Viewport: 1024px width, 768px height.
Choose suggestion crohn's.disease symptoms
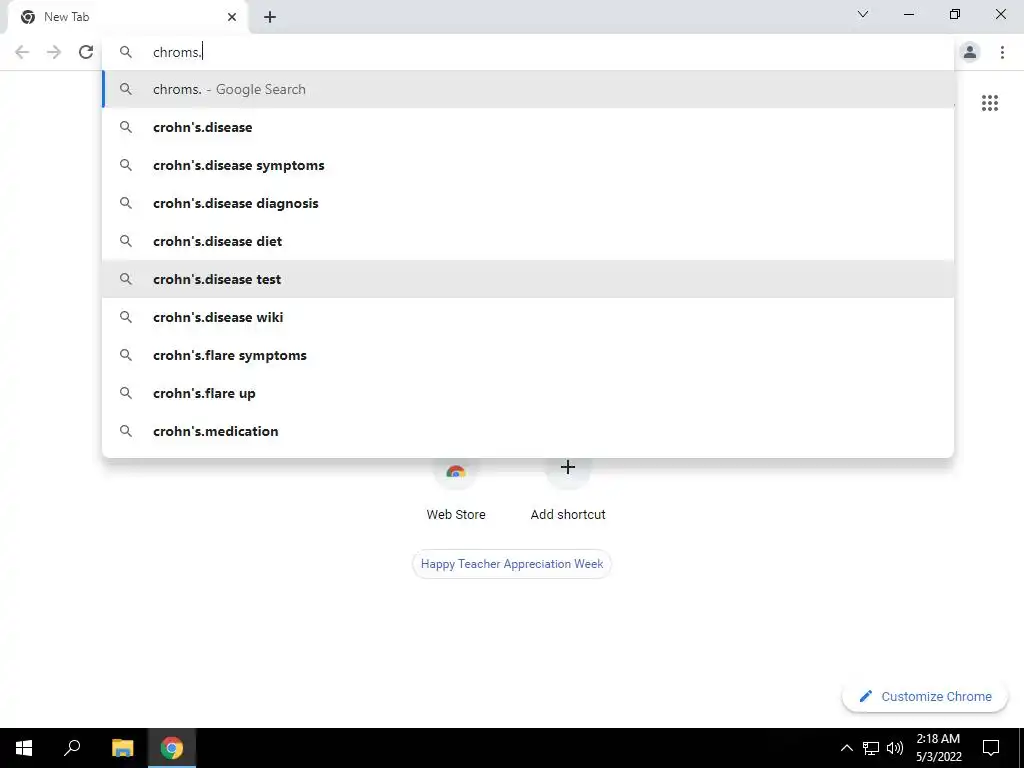pyautogui.click(x=528, y=165)
